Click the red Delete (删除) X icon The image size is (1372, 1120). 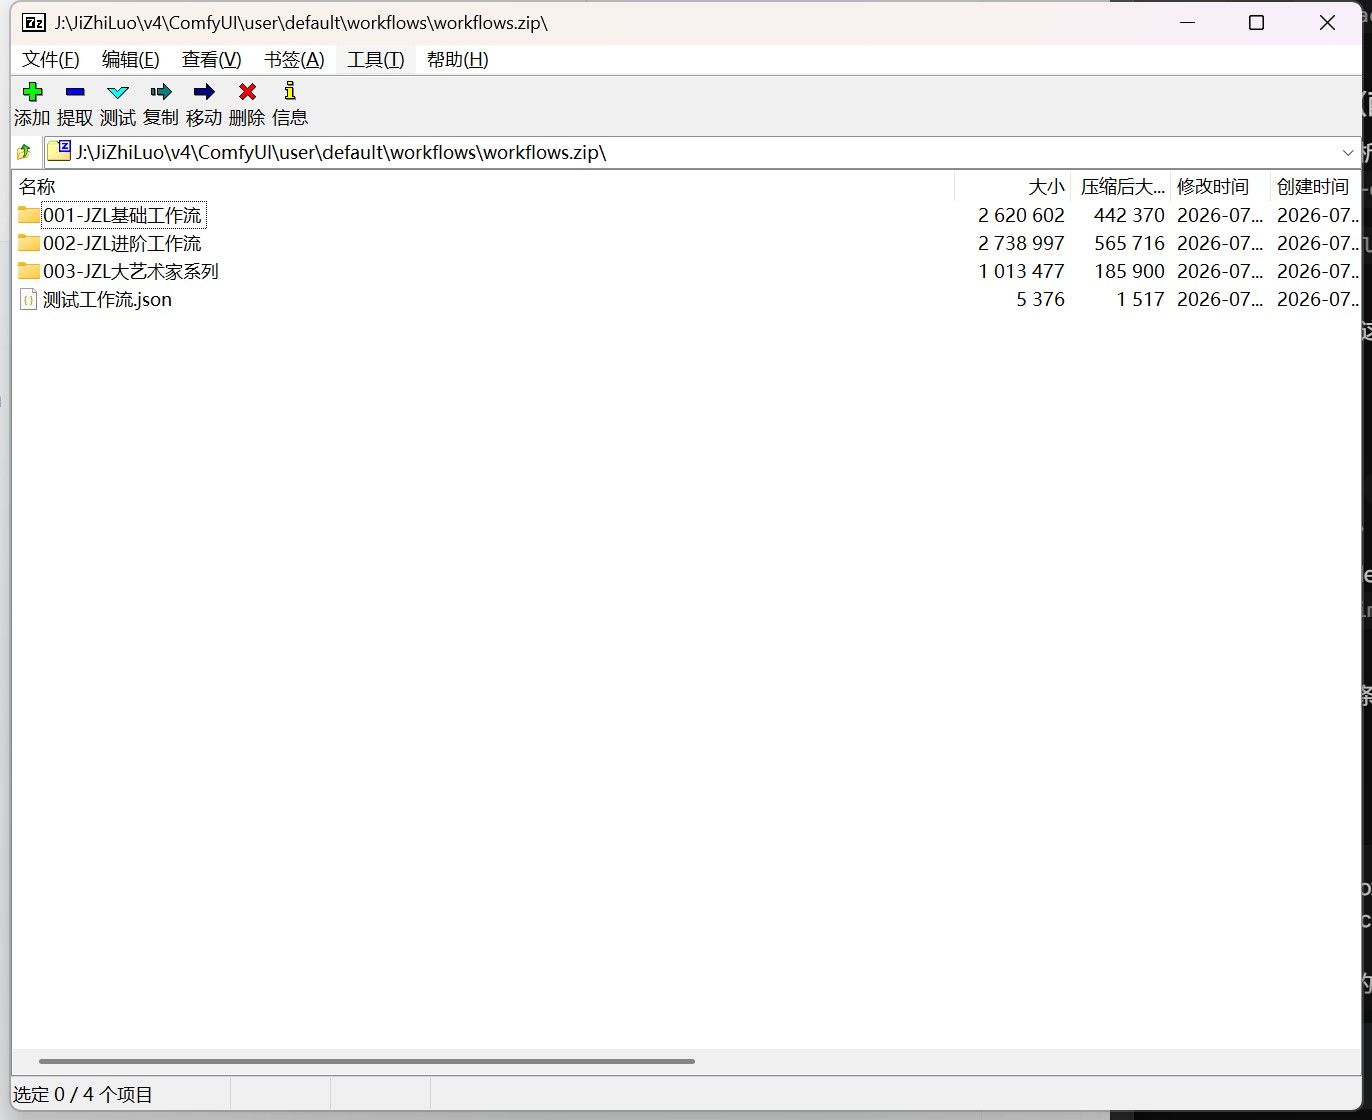click(247, 92)
